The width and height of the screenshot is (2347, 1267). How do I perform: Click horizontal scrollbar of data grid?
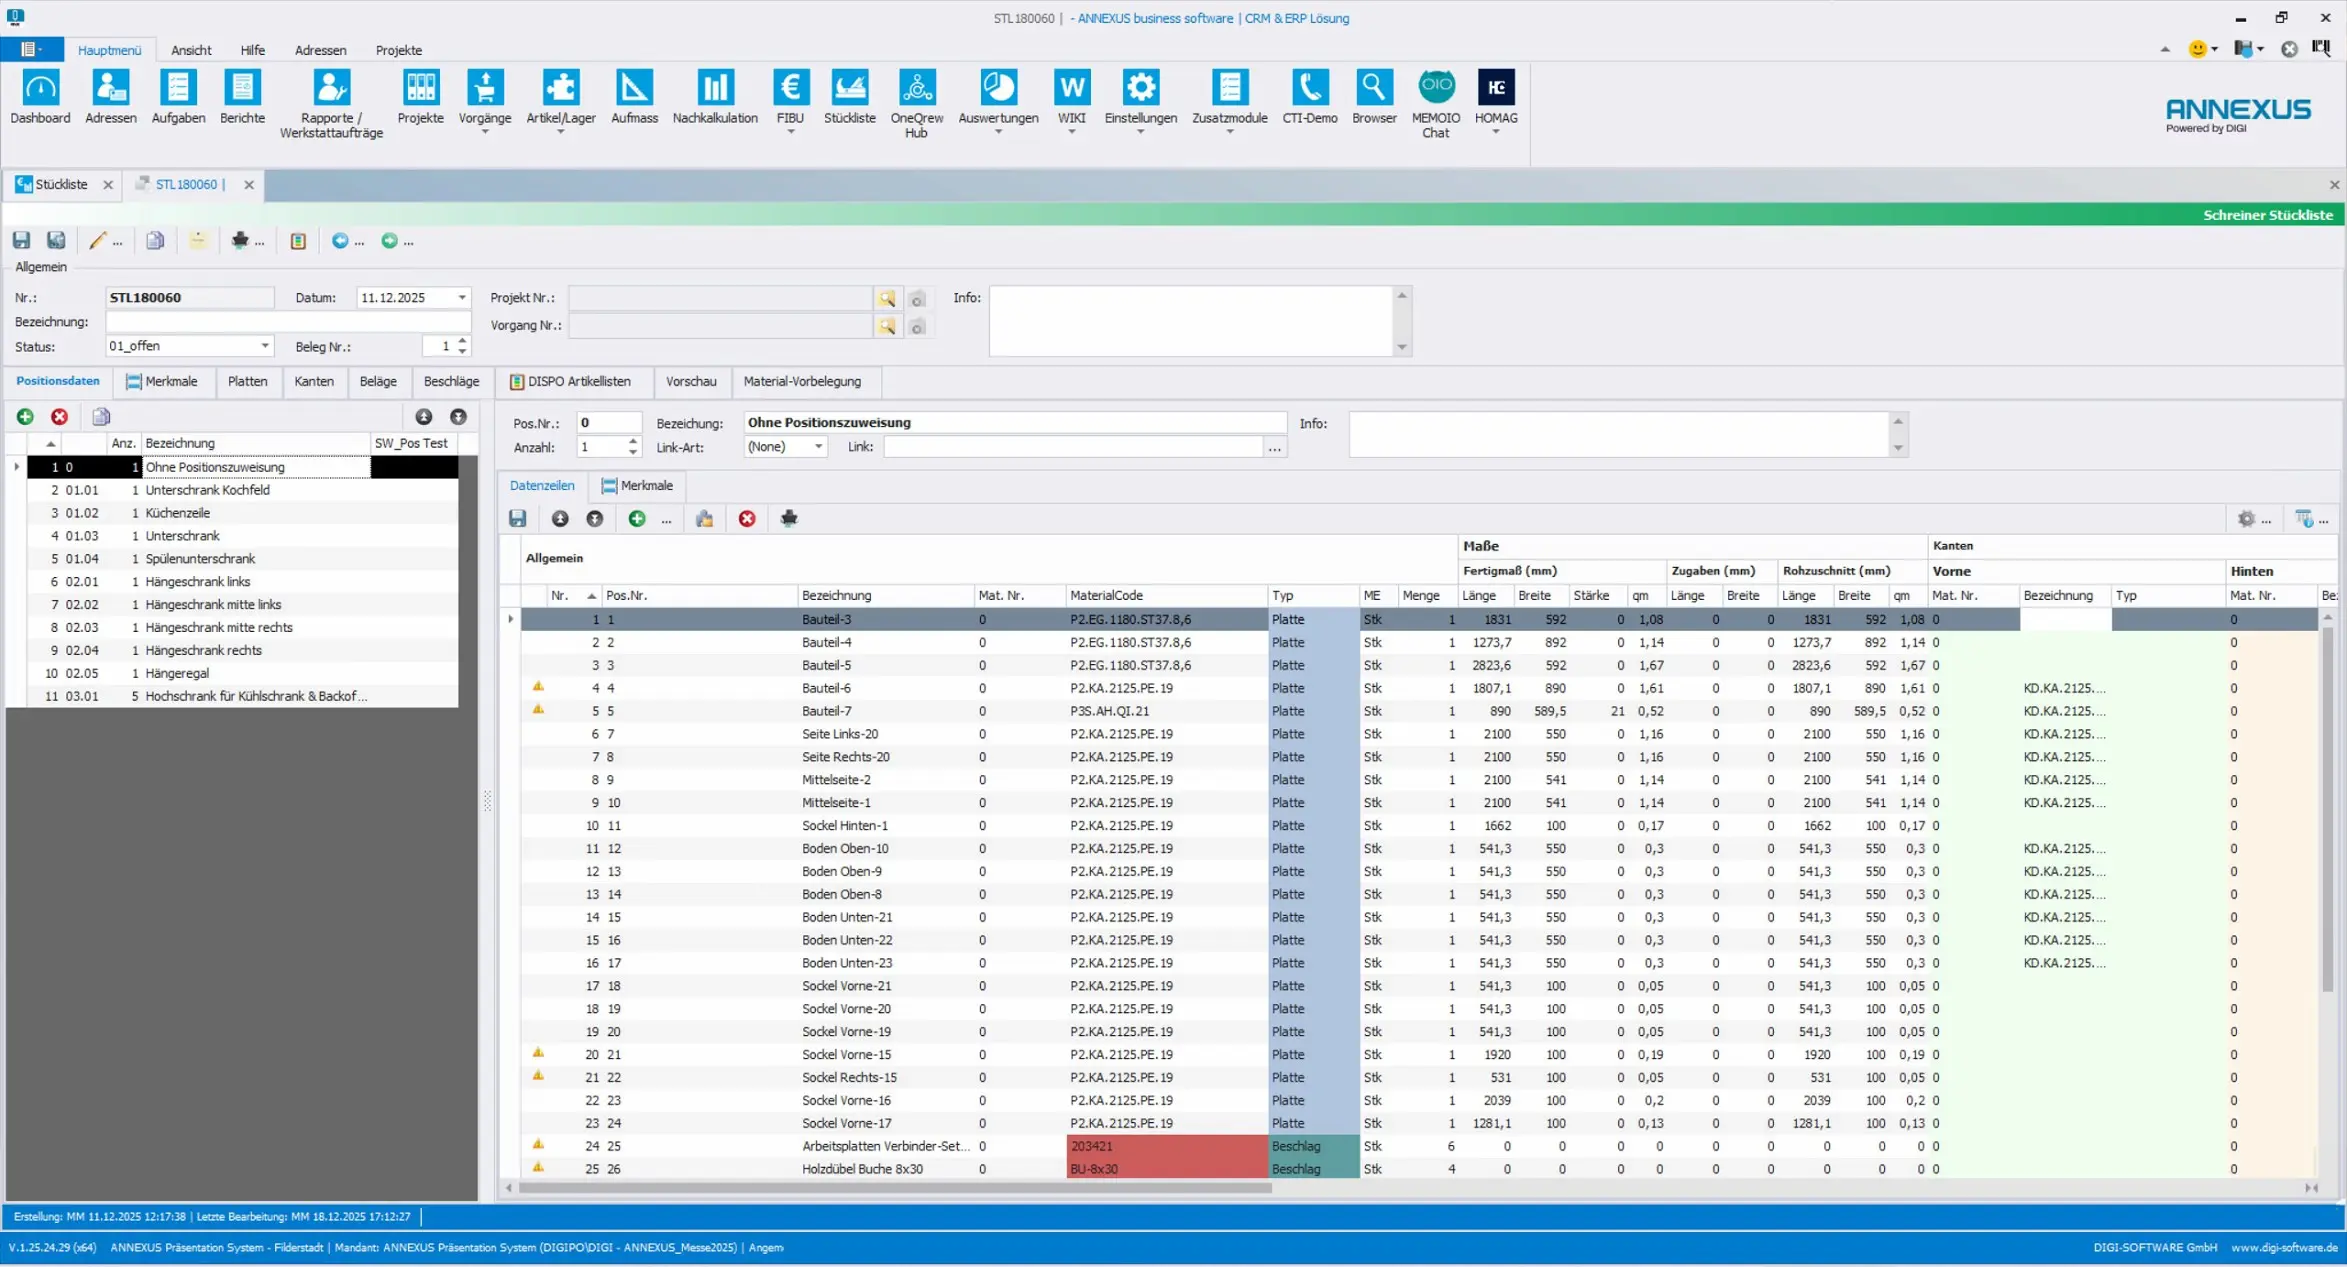[x=895, y=1188]
